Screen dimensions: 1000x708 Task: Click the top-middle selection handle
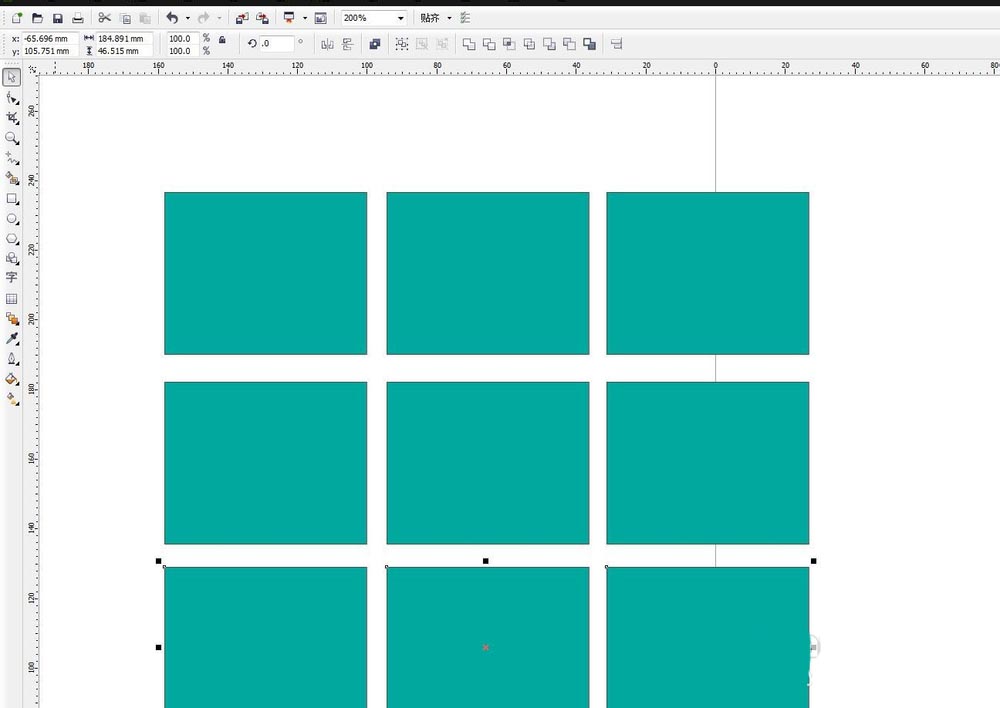point(486,561)
